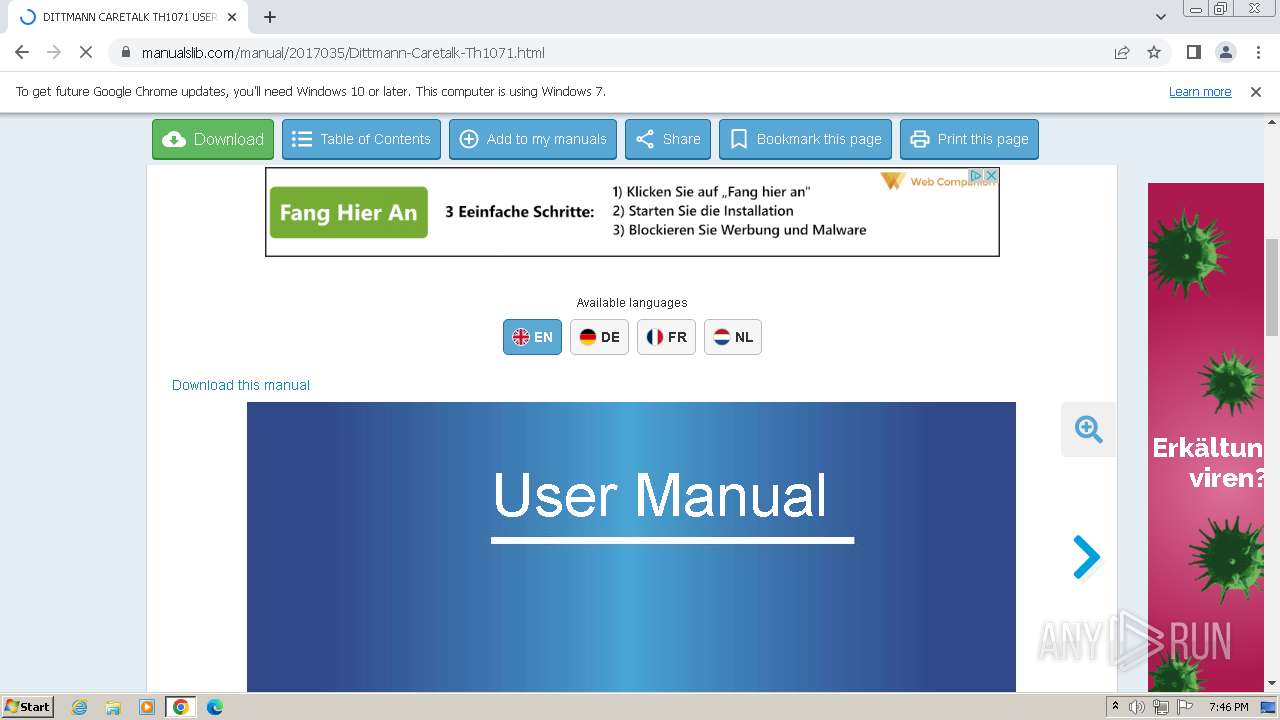Open the Chrome profile menu
This screenshot has width=1280, height=720.
click(1225, 52)
